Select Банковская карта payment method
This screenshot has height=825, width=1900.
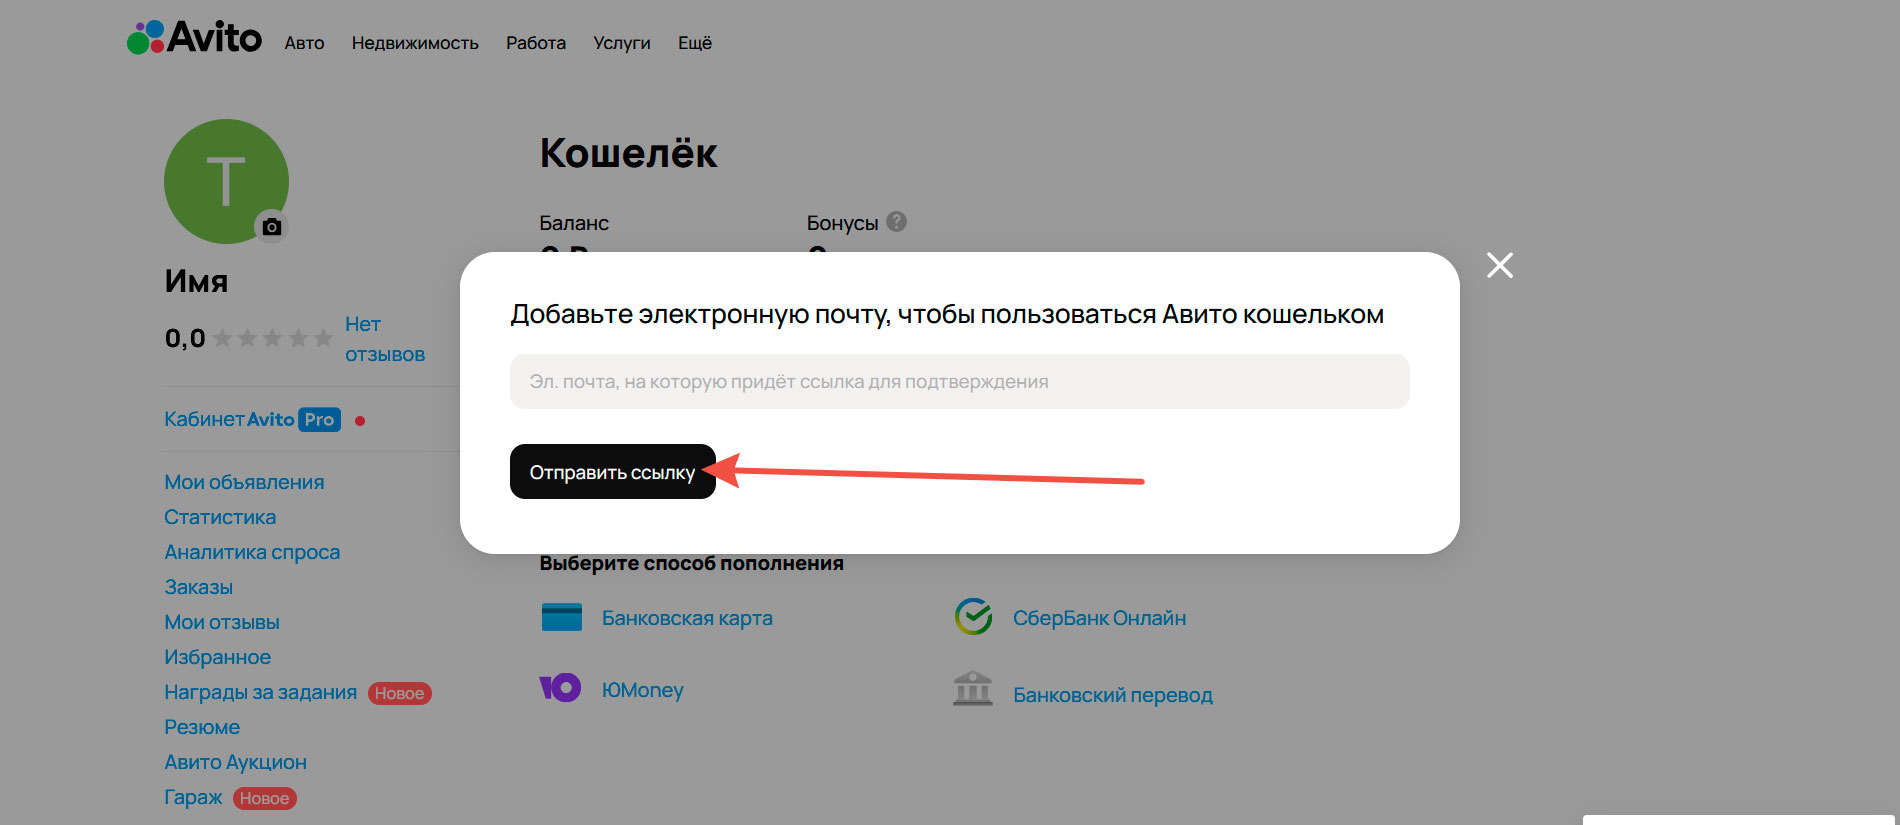(x=687, y=618)
